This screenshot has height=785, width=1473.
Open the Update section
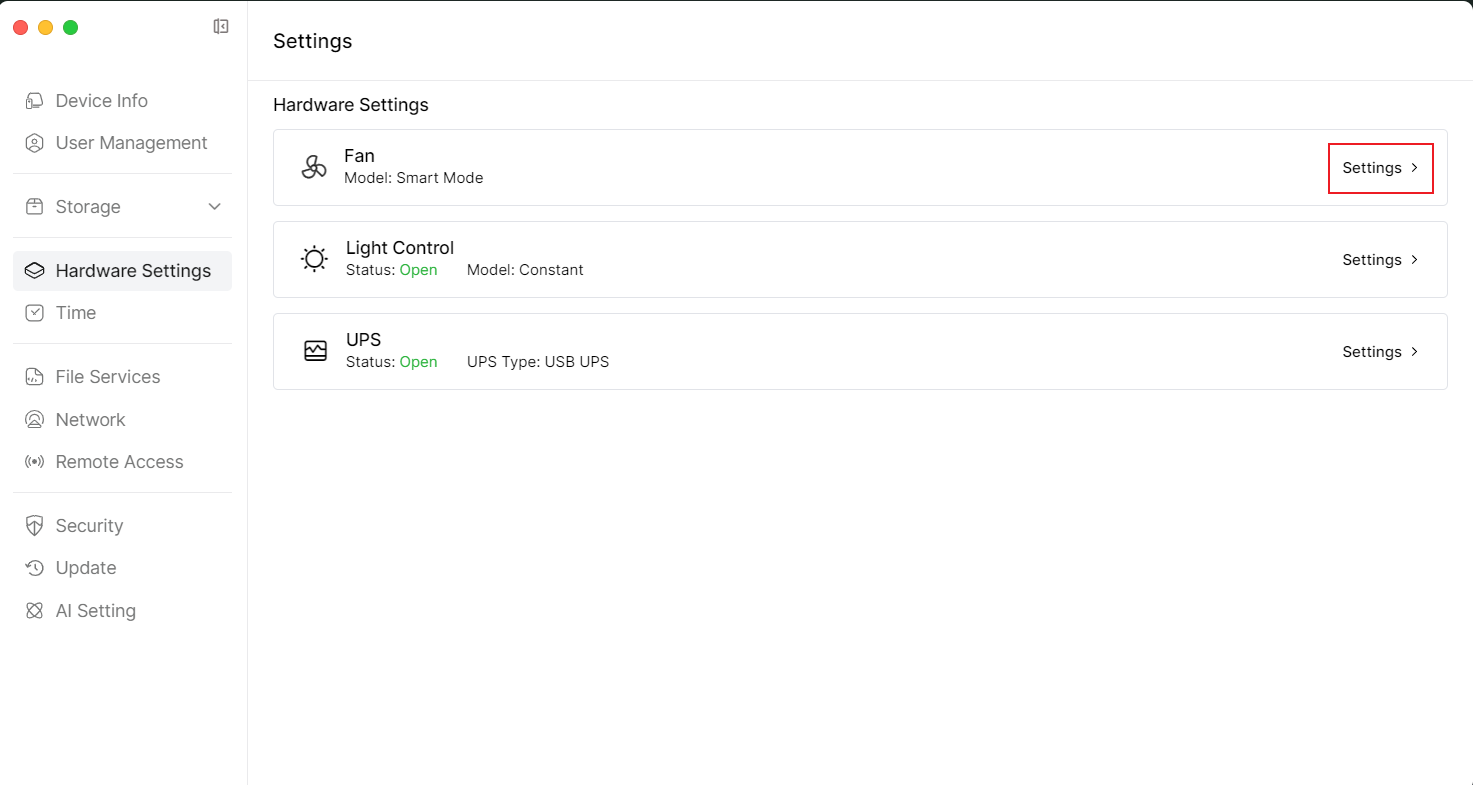[x=86, y=568]
